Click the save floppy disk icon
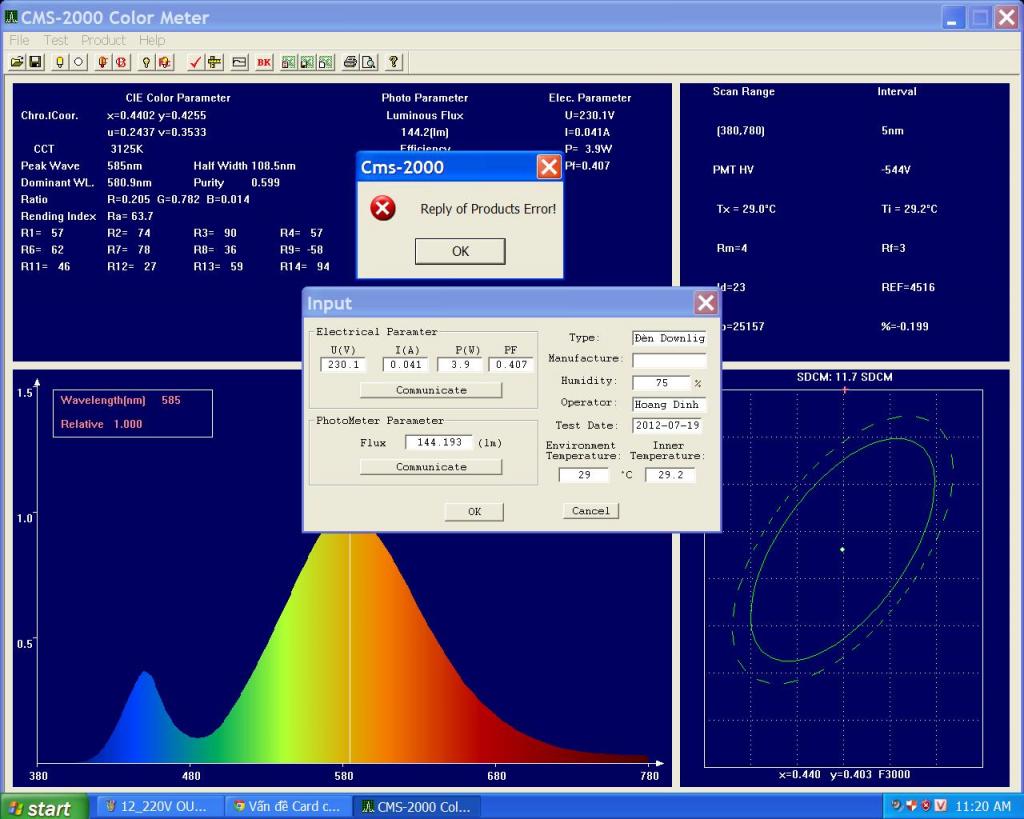The image size is (1024, 819). point(35,62)
